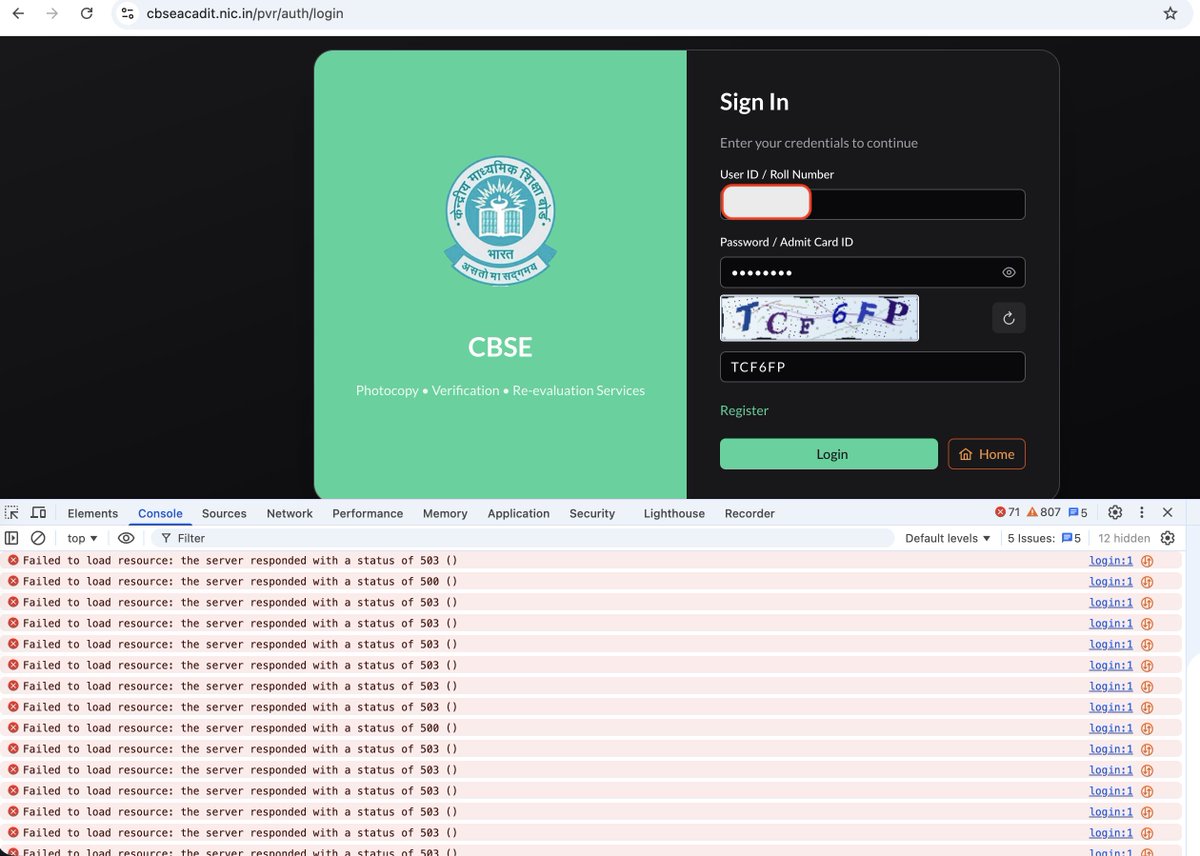Open the Network tab
Screen dimensions: 1200x856
click(x=290, y=513)
